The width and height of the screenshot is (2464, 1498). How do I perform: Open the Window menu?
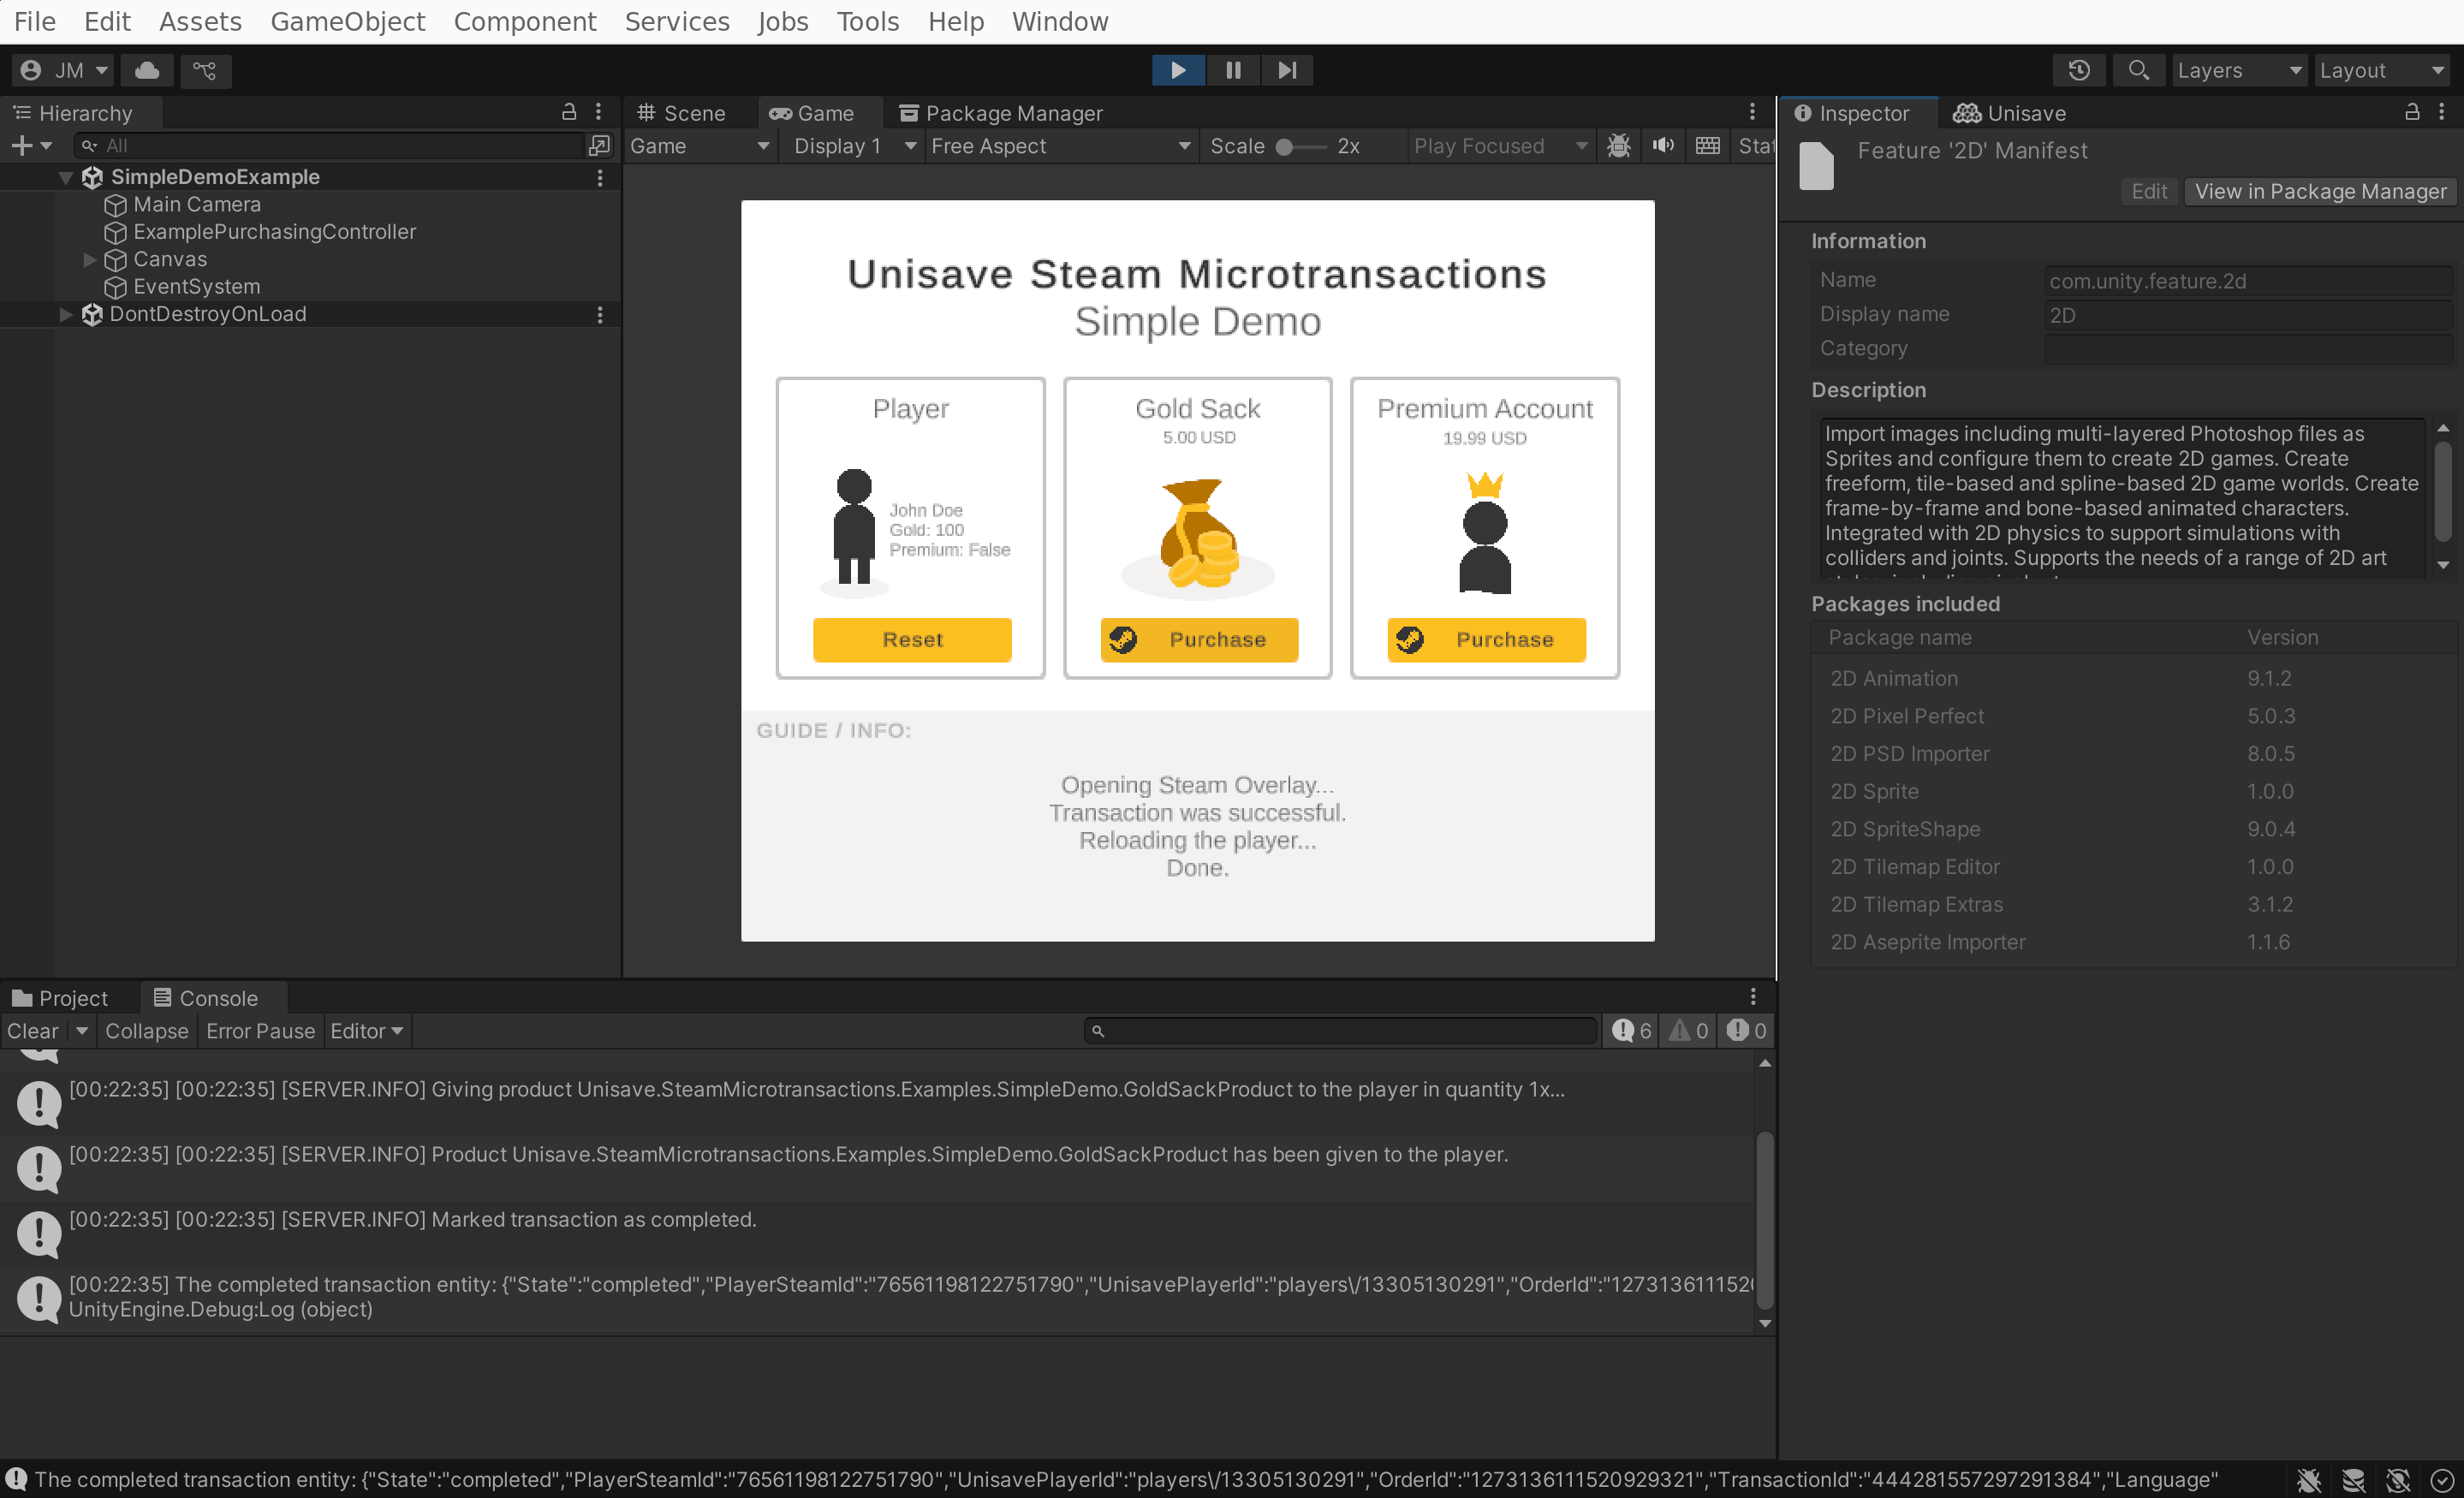click(1060, 22)
